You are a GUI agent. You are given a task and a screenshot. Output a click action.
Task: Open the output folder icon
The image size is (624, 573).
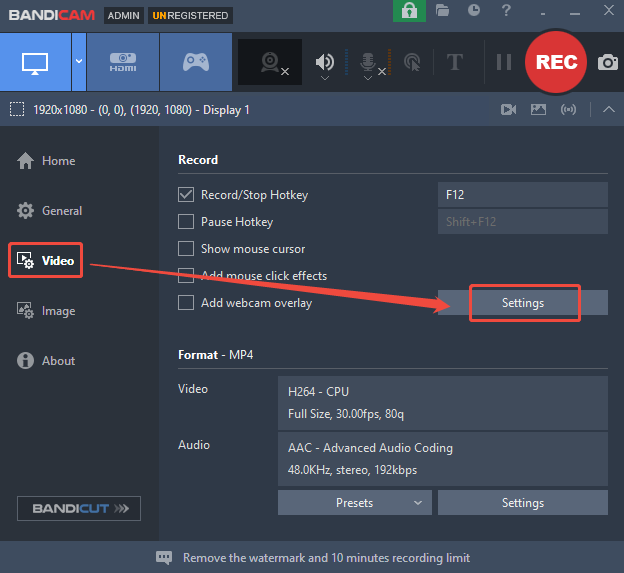pyautogui.click(x=442, y=10)
